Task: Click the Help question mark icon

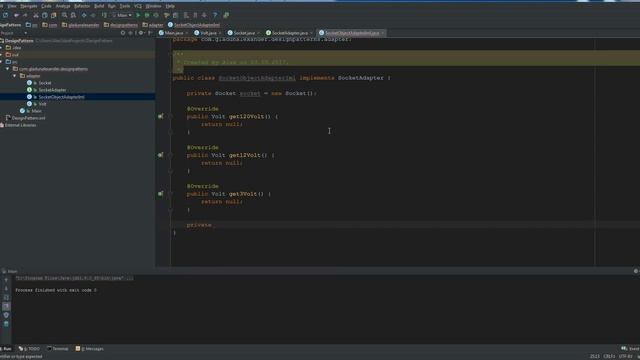Action: pyautogui.click(x=215, y=15)
